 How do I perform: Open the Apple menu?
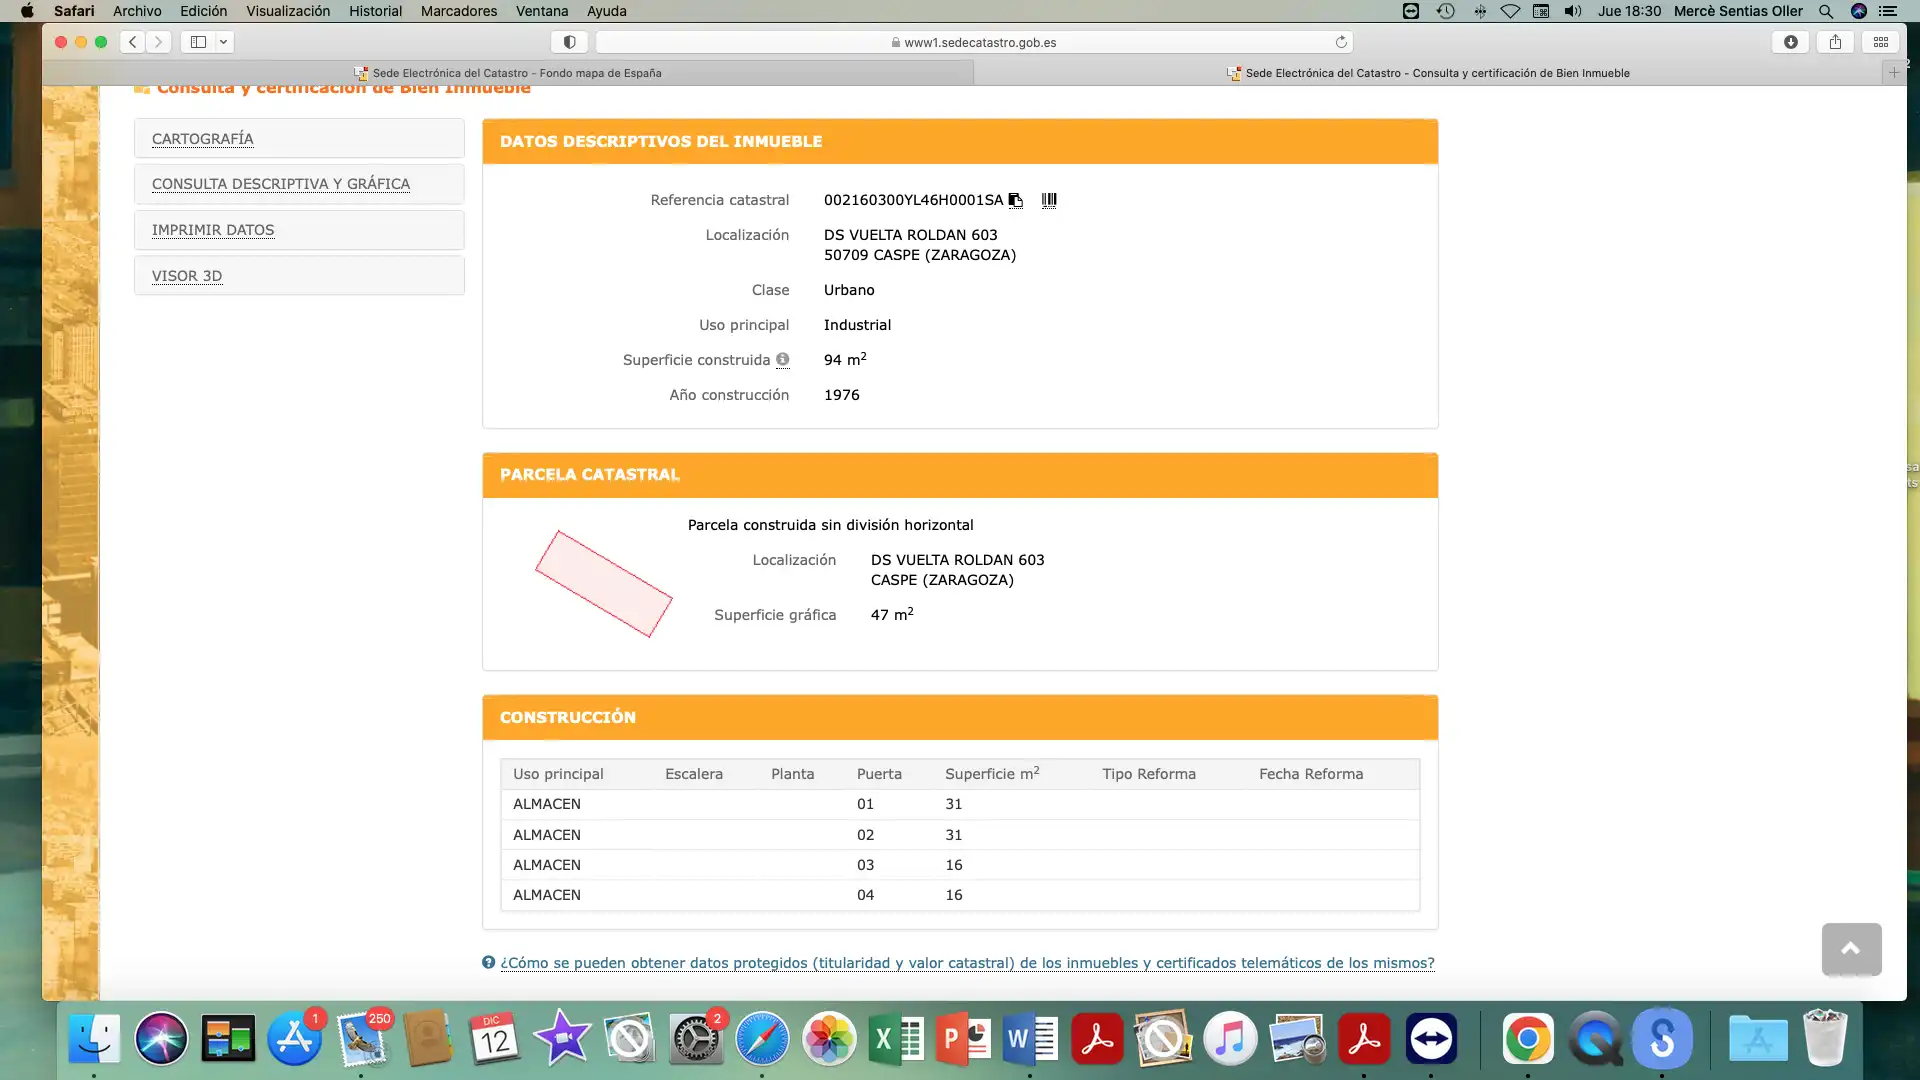point(27,11)
